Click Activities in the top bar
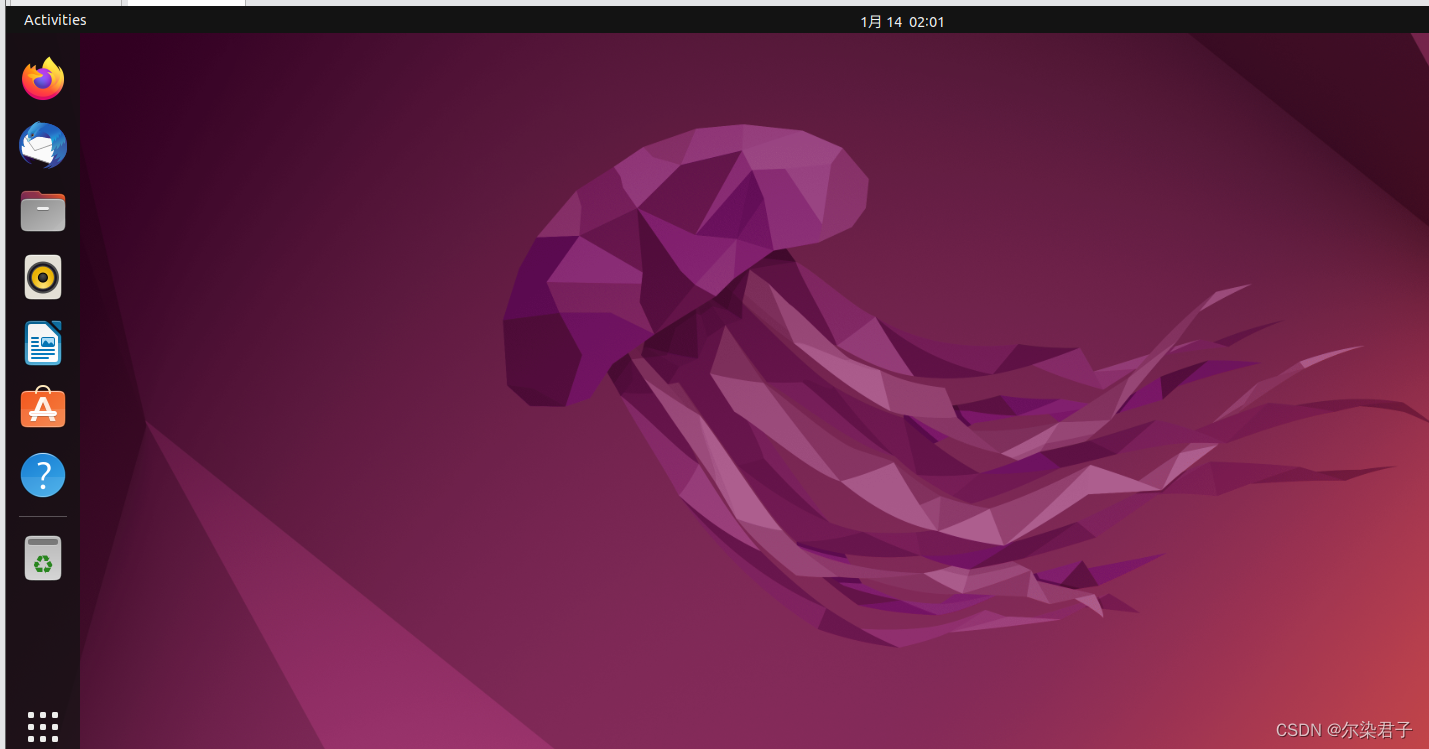 pyautogui.click(x=55, y=20)
